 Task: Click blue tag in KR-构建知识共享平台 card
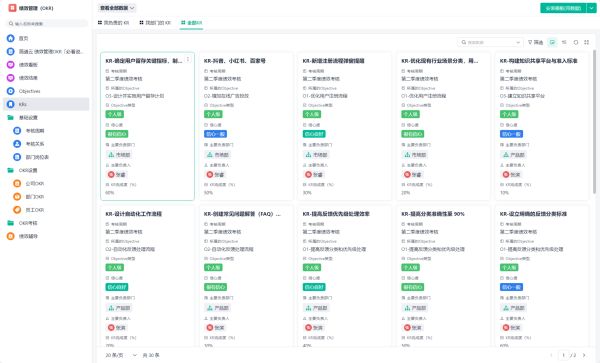(x=512, y=134)
